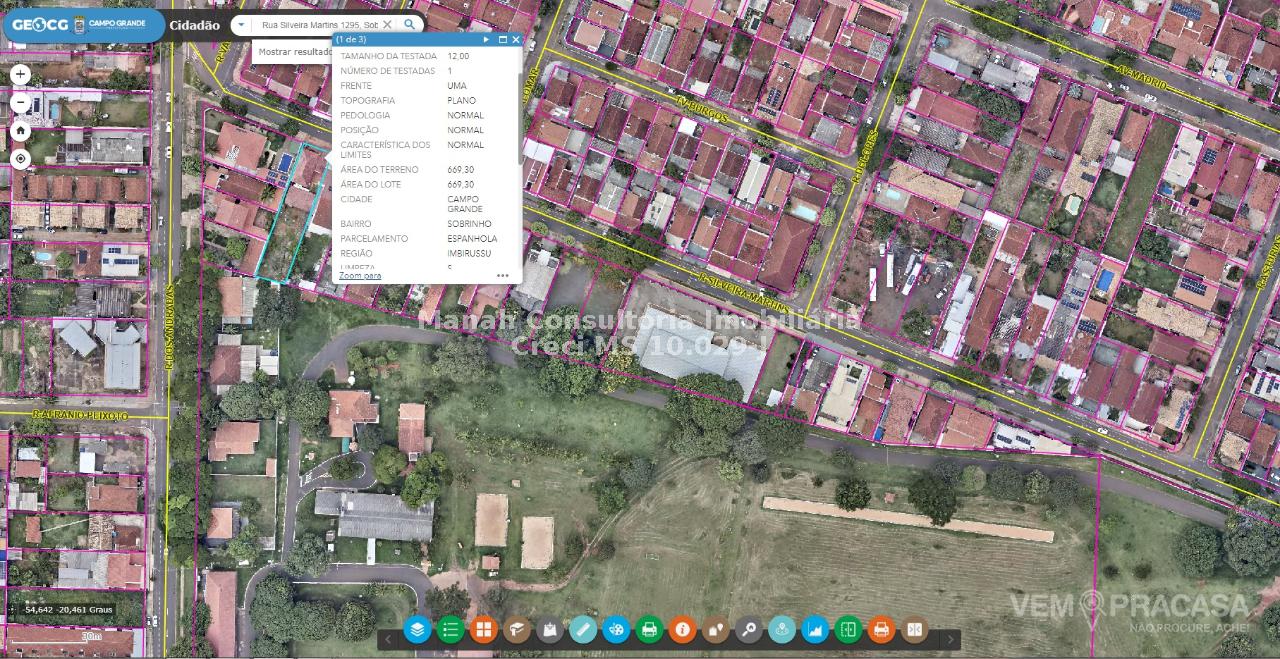Click the Zoom para link
This screenshot has height=659, width=1280.
(360, 274)
